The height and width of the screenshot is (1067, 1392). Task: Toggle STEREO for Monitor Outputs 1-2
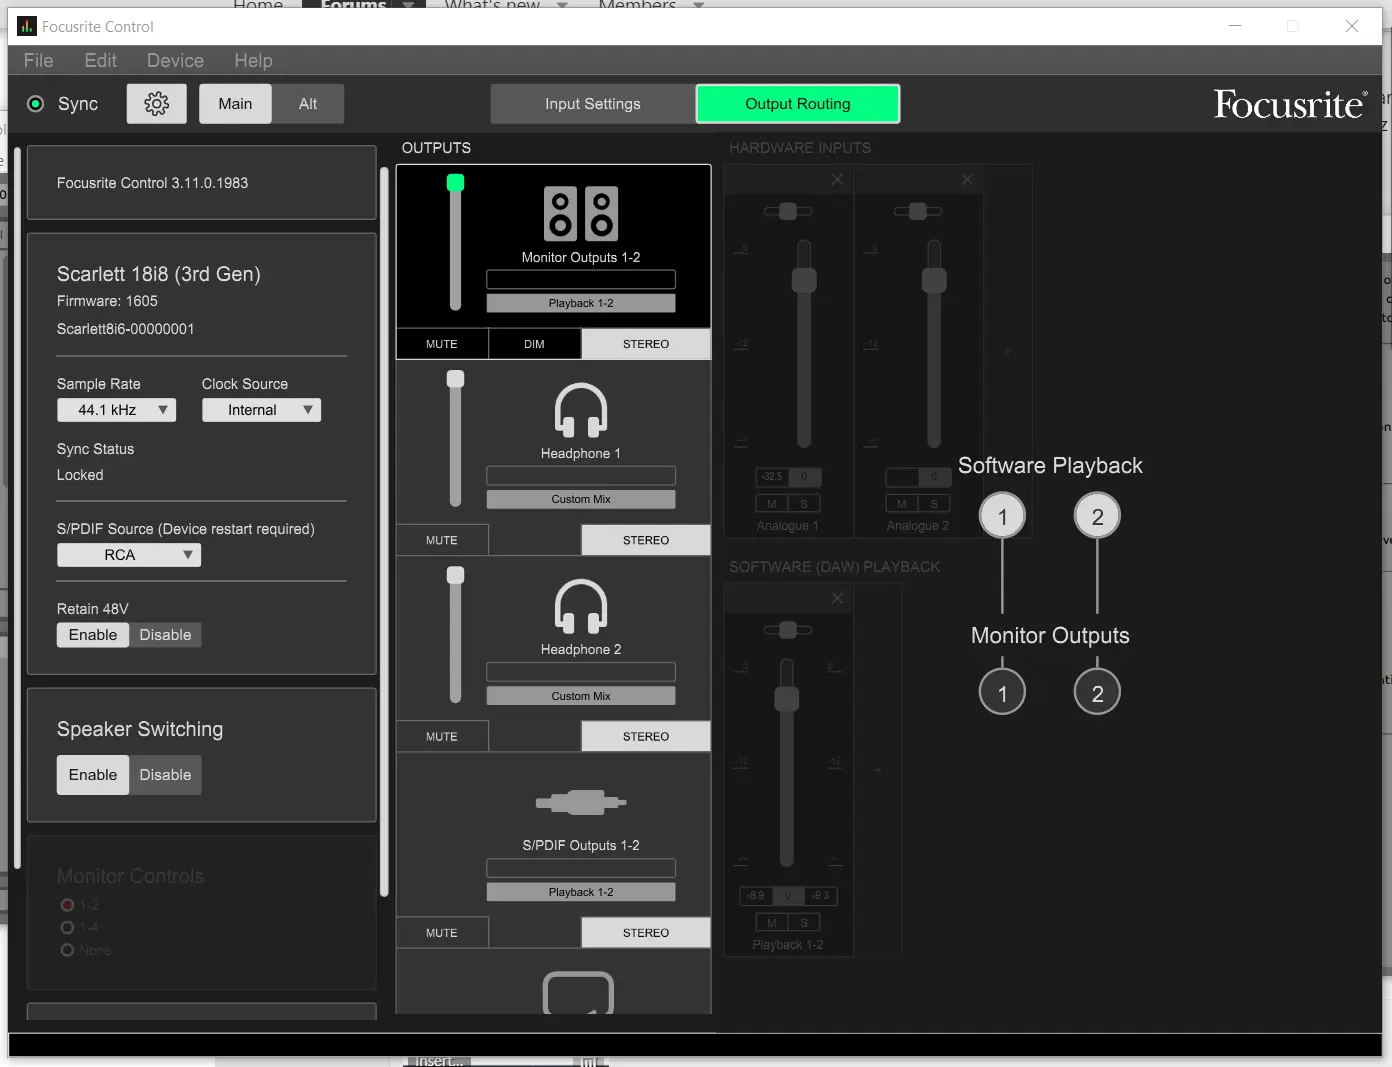click(646, 344)
